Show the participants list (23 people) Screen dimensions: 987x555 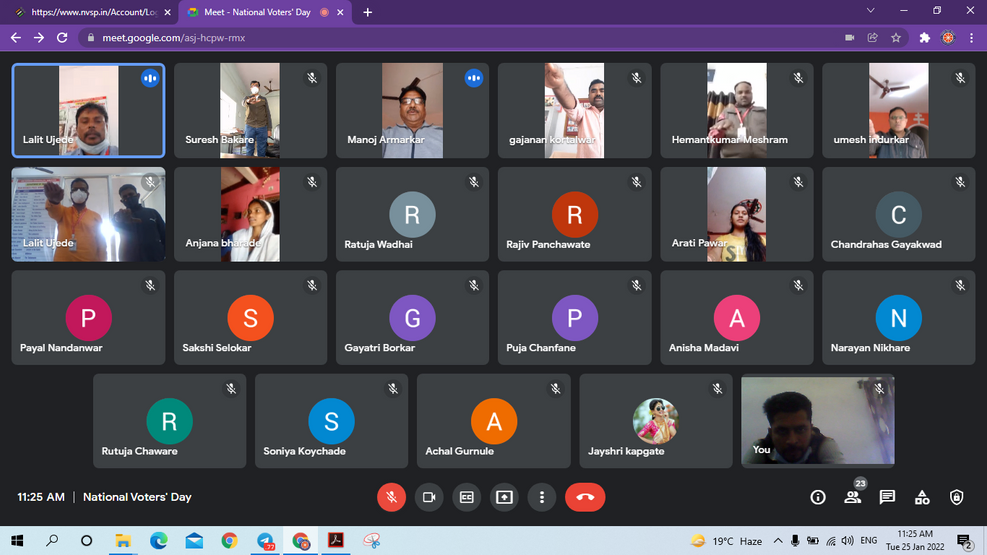852,497
